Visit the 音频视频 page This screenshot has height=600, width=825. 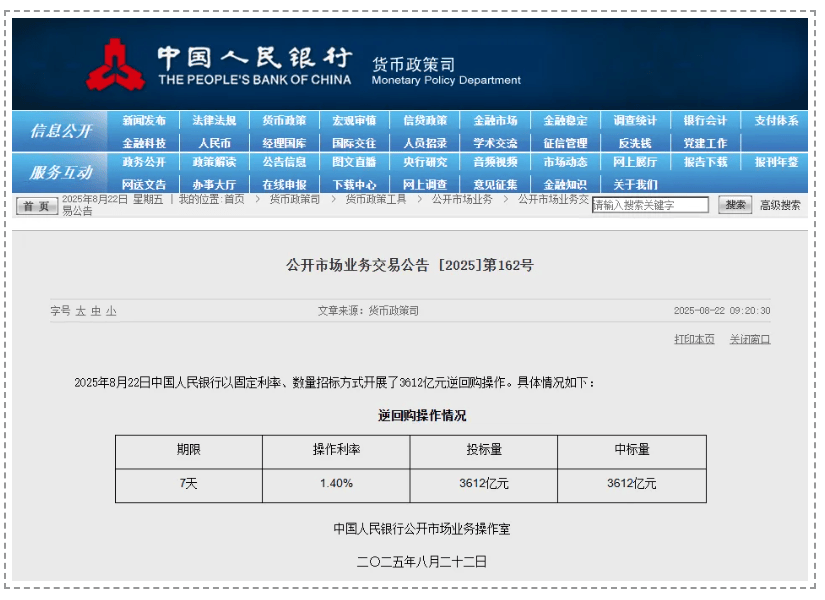coord(495,162)
